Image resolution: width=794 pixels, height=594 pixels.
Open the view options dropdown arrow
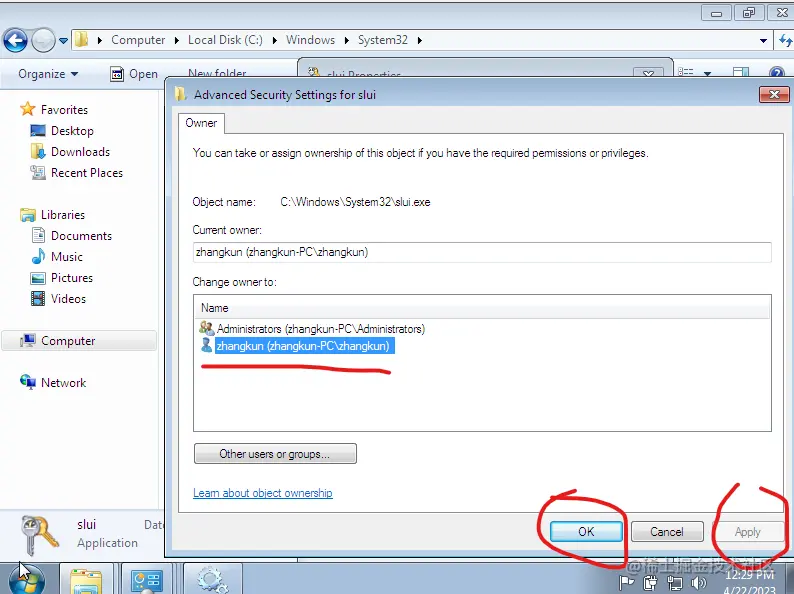pyautogui.click(x=707, y=74)
